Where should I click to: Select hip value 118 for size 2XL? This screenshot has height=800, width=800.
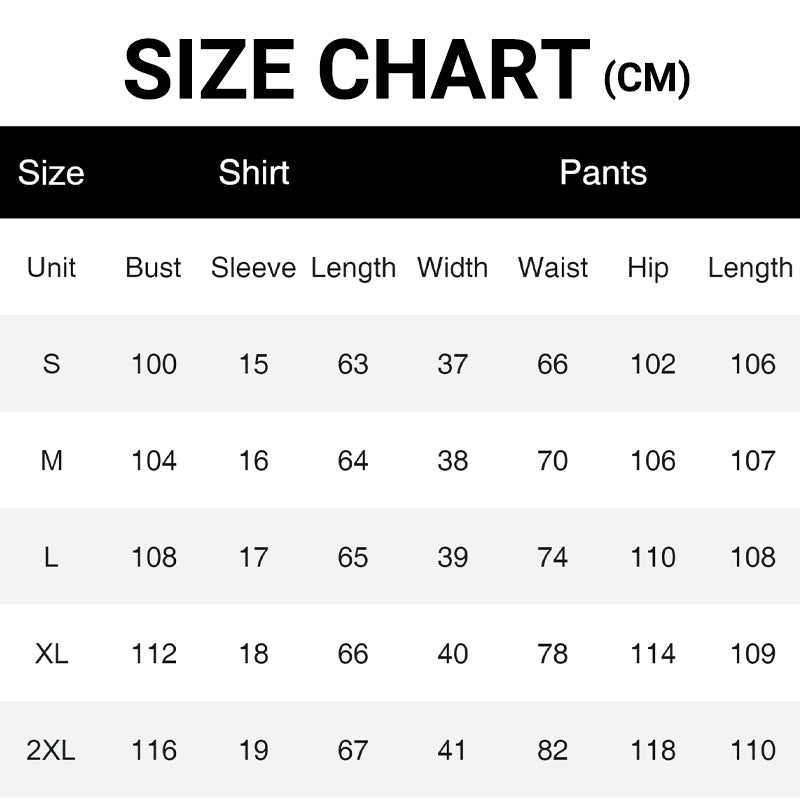click(x=653, y=750)
